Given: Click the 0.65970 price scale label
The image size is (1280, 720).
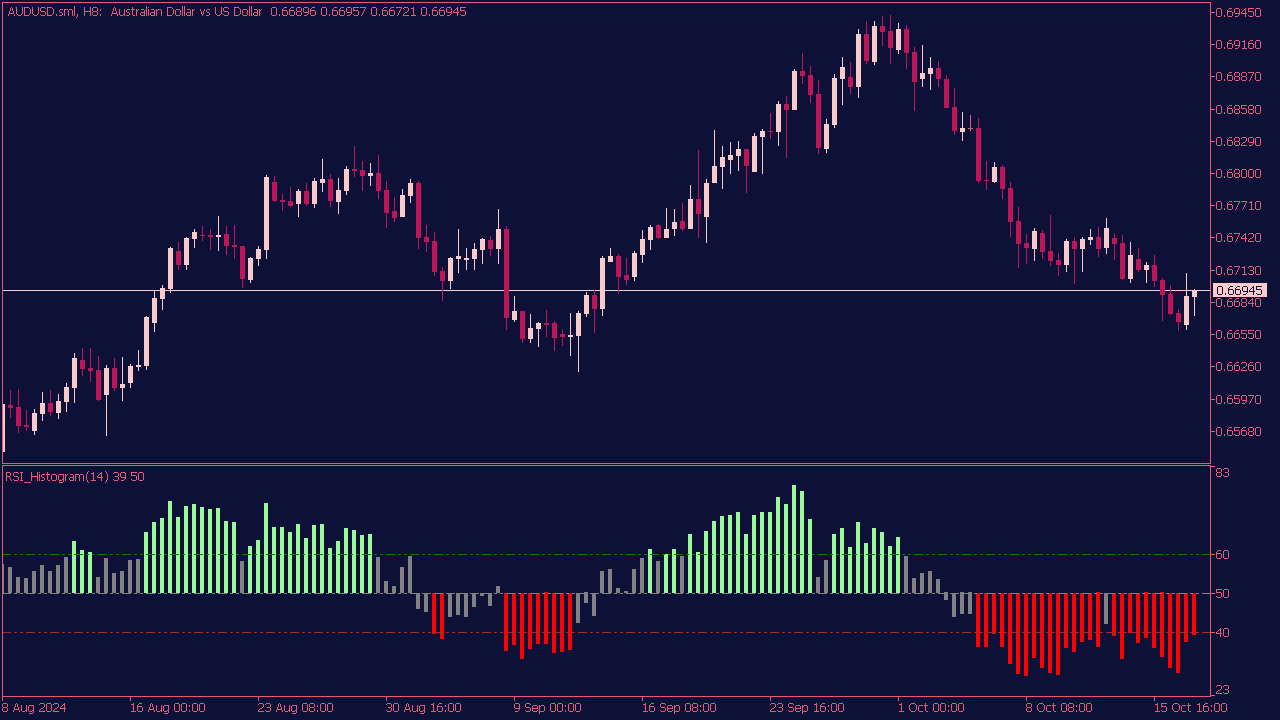Looking at the screenshot, I should point(1238,399).
